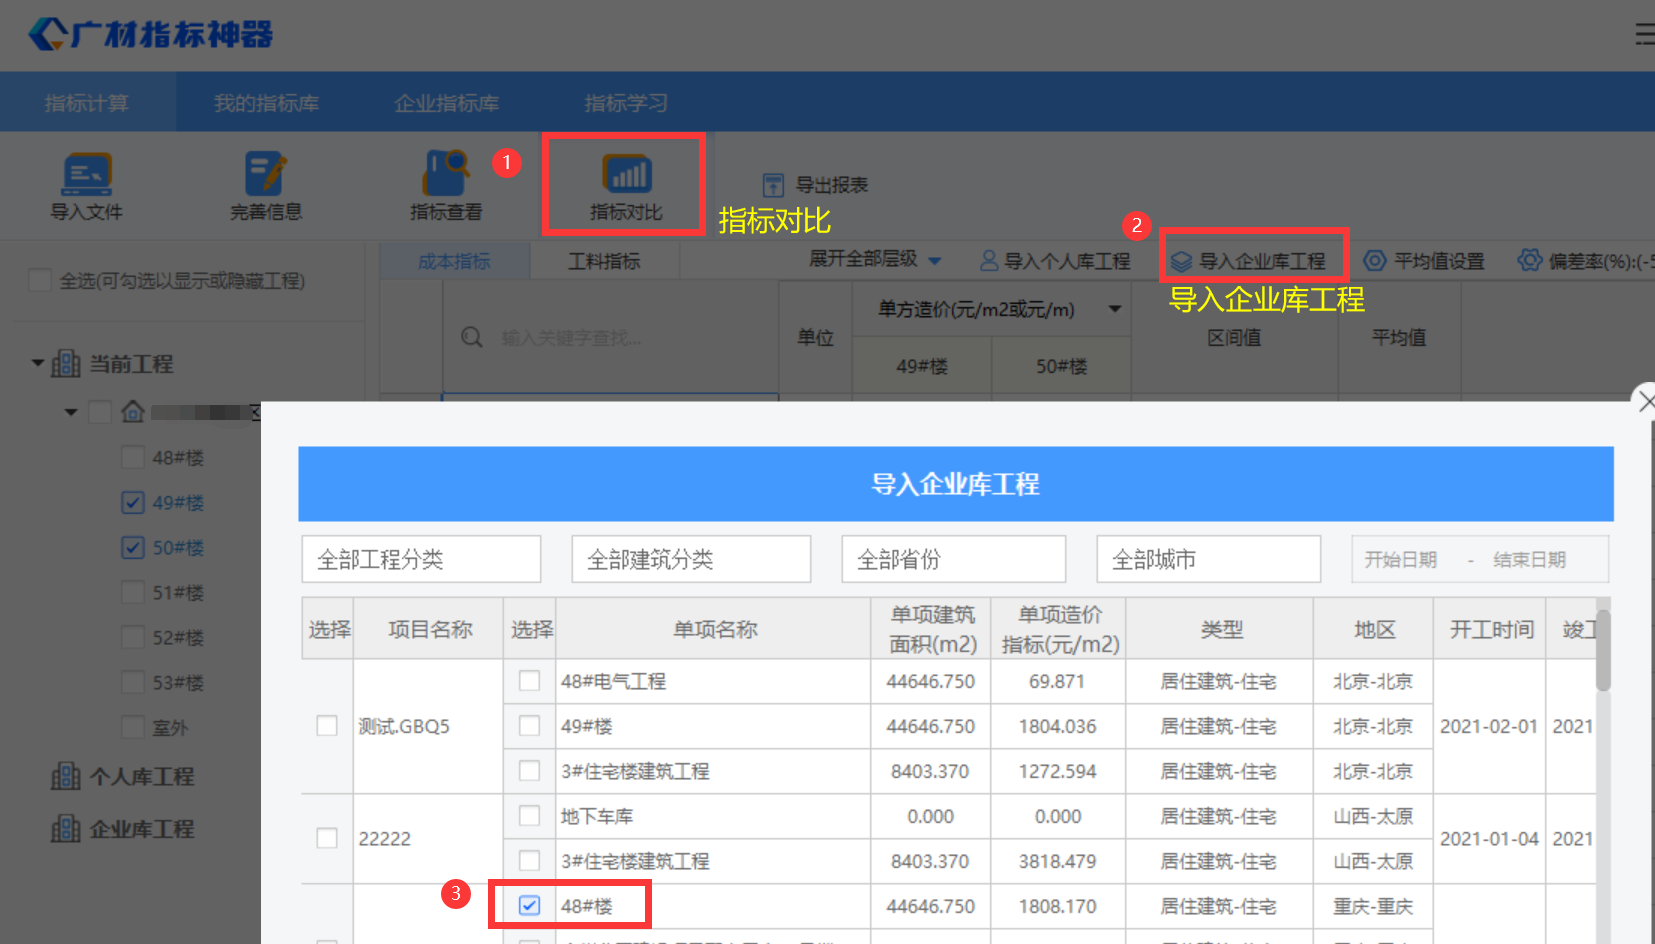Open the 全部工程分类 dropdown
The image size is (1655, 944).
pyautogui.click(x=421, y=559)
